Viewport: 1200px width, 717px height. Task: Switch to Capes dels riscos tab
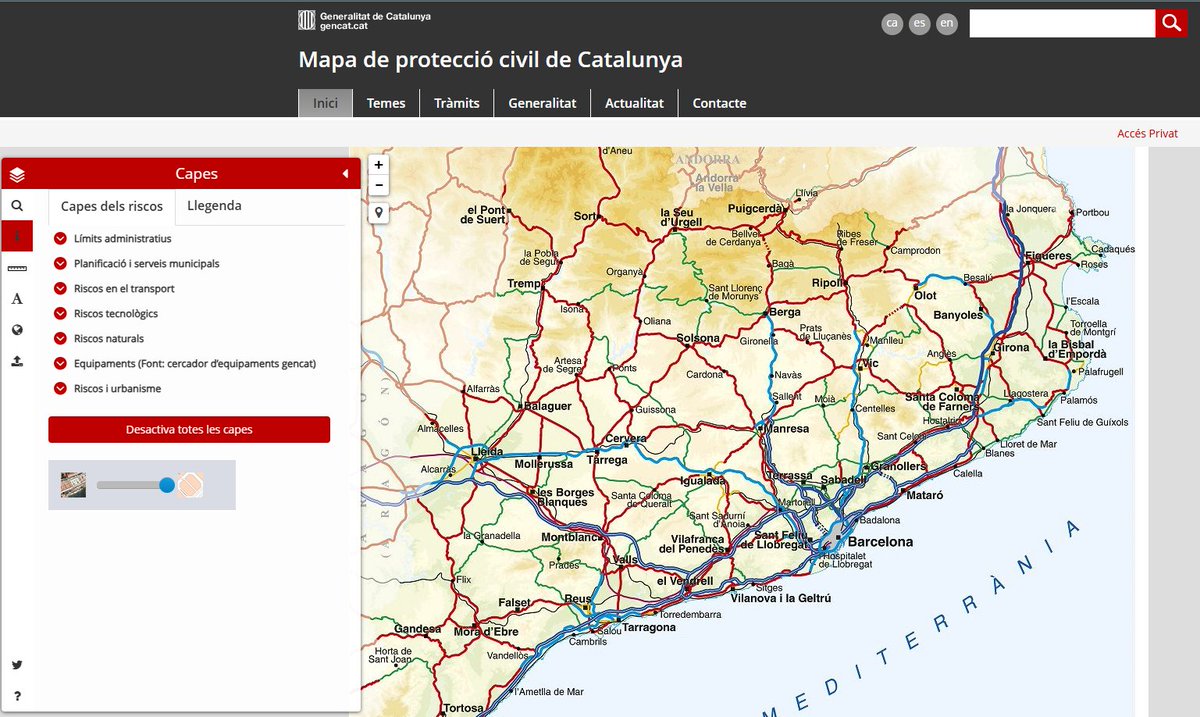[x=112, y=206]
